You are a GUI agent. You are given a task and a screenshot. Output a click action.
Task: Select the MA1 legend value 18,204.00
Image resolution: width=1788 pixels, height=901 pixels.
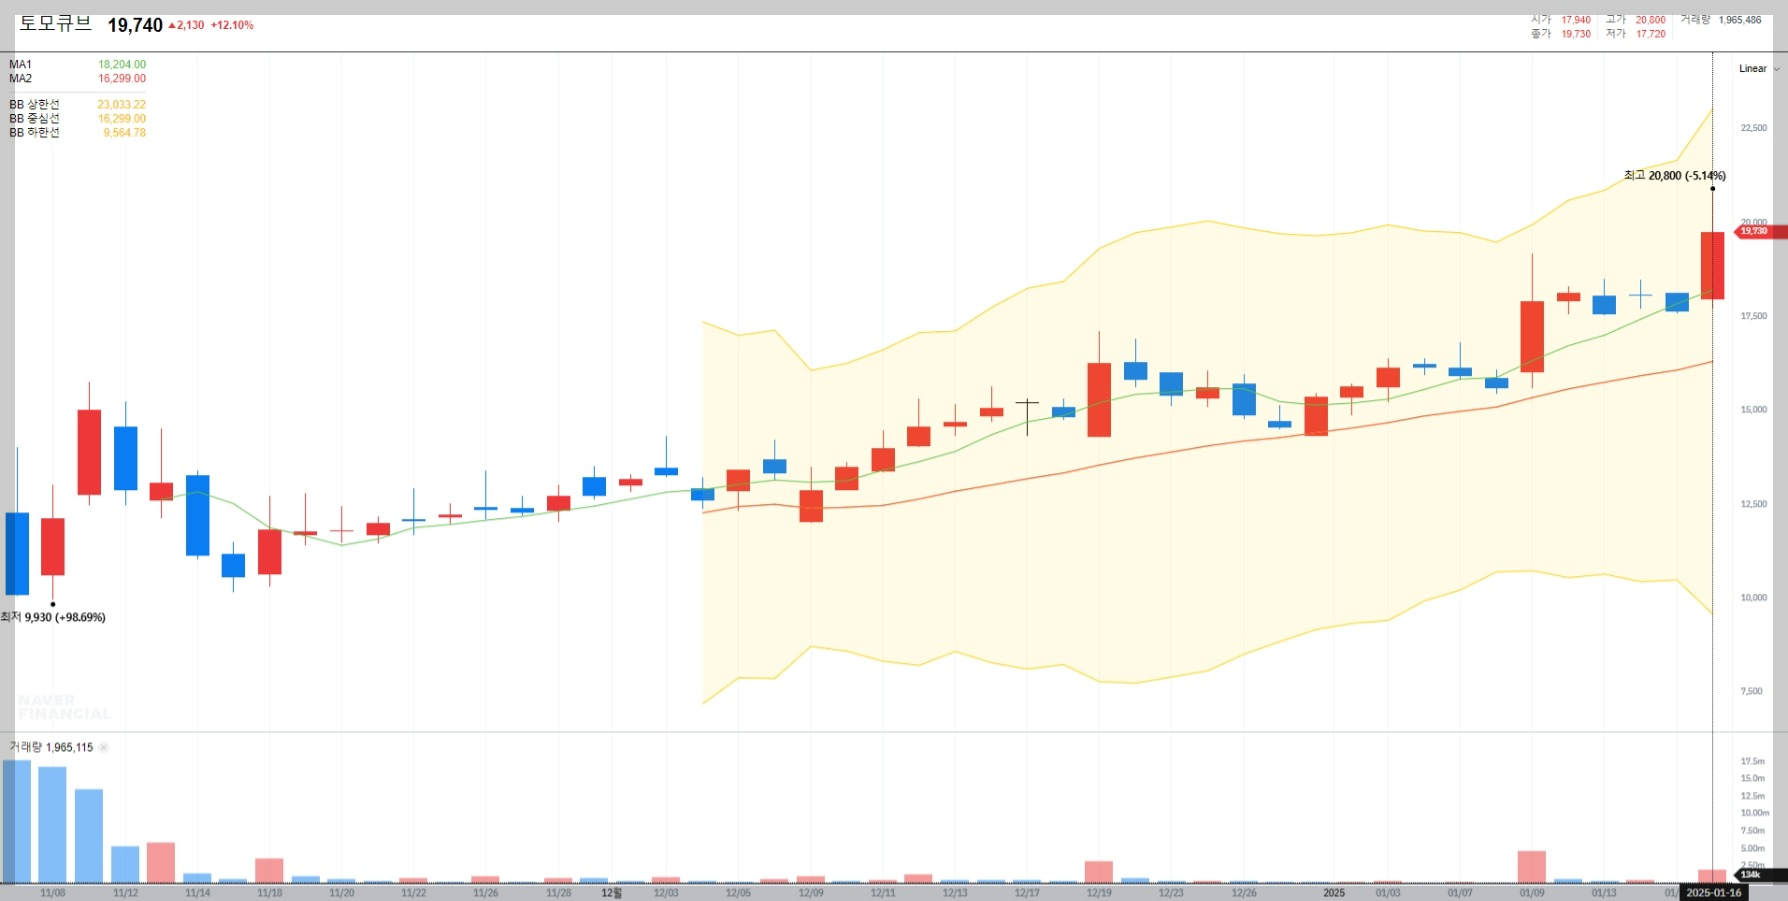tap(122, 65)
